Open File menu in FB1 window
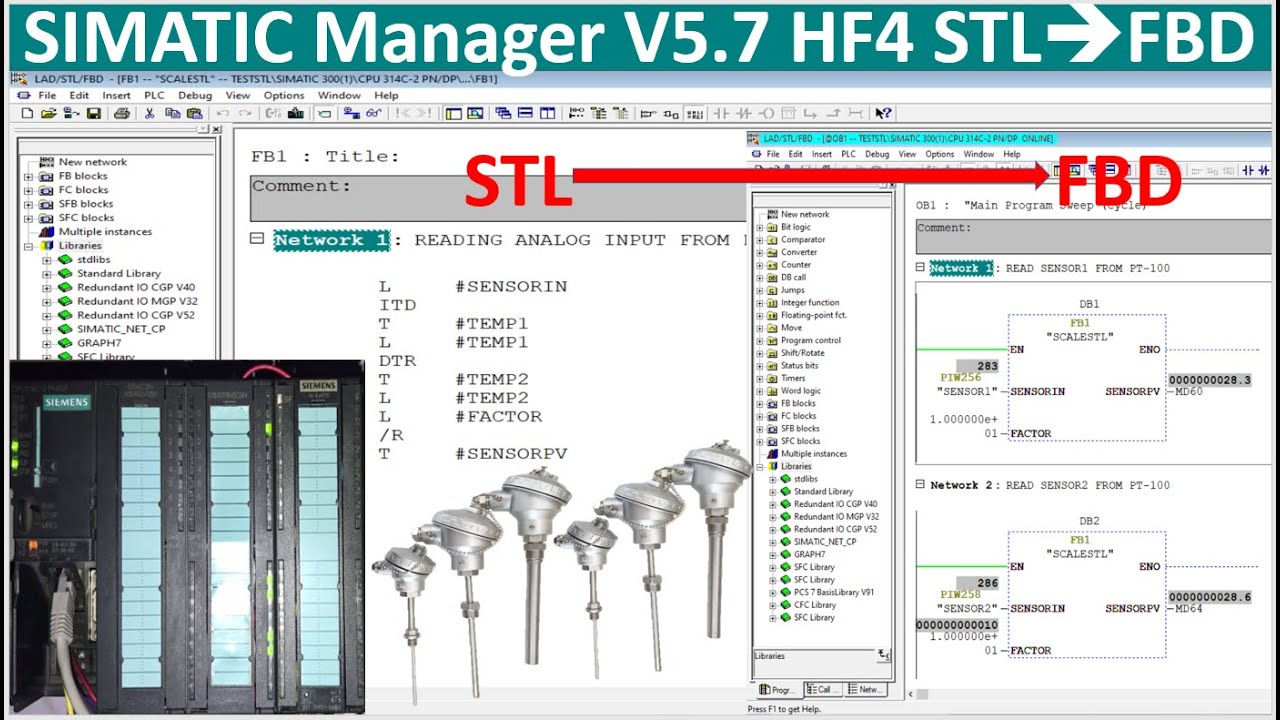The width and height of the screenshot is (1280, 720). coord(47,96)
